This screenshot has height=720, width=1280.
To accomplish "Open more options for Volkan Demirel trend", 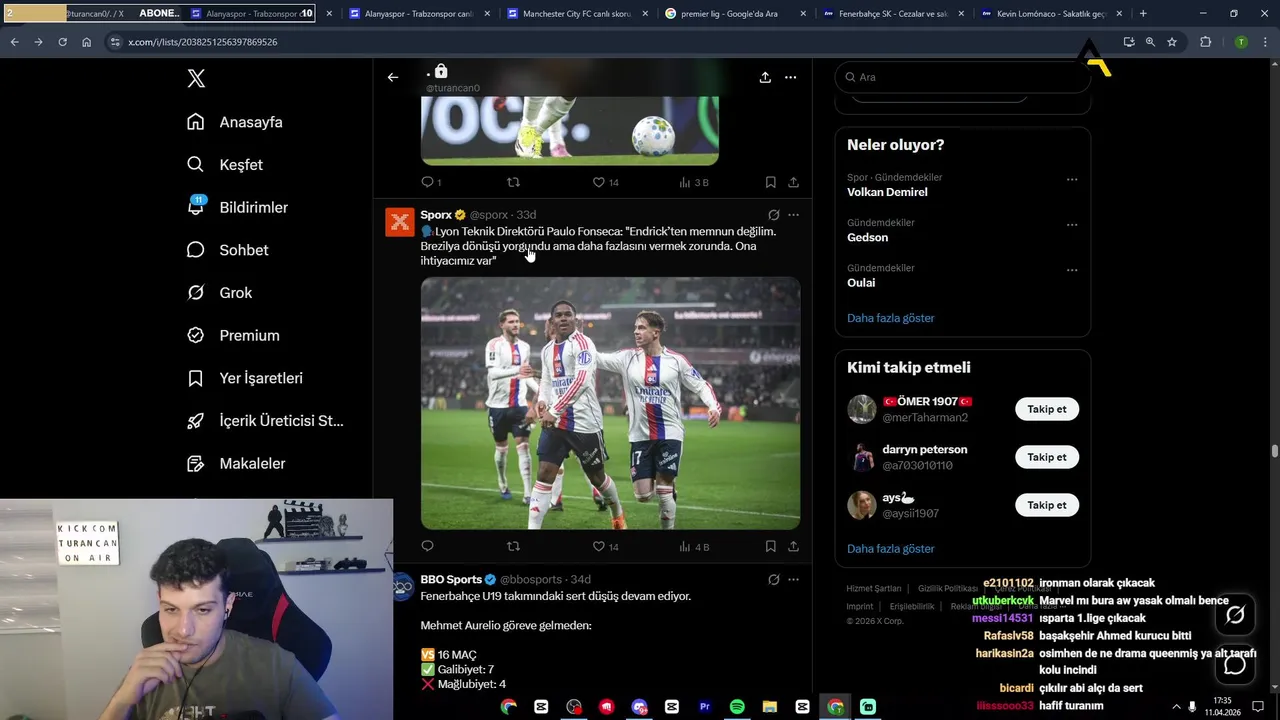I will [1072, 180].
